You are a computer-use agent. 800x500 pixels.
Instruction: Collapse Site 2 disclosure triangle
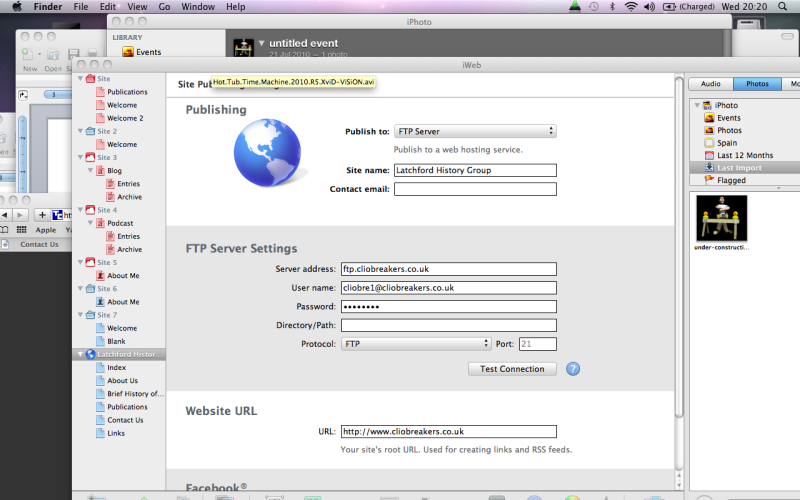pos(80,131)
